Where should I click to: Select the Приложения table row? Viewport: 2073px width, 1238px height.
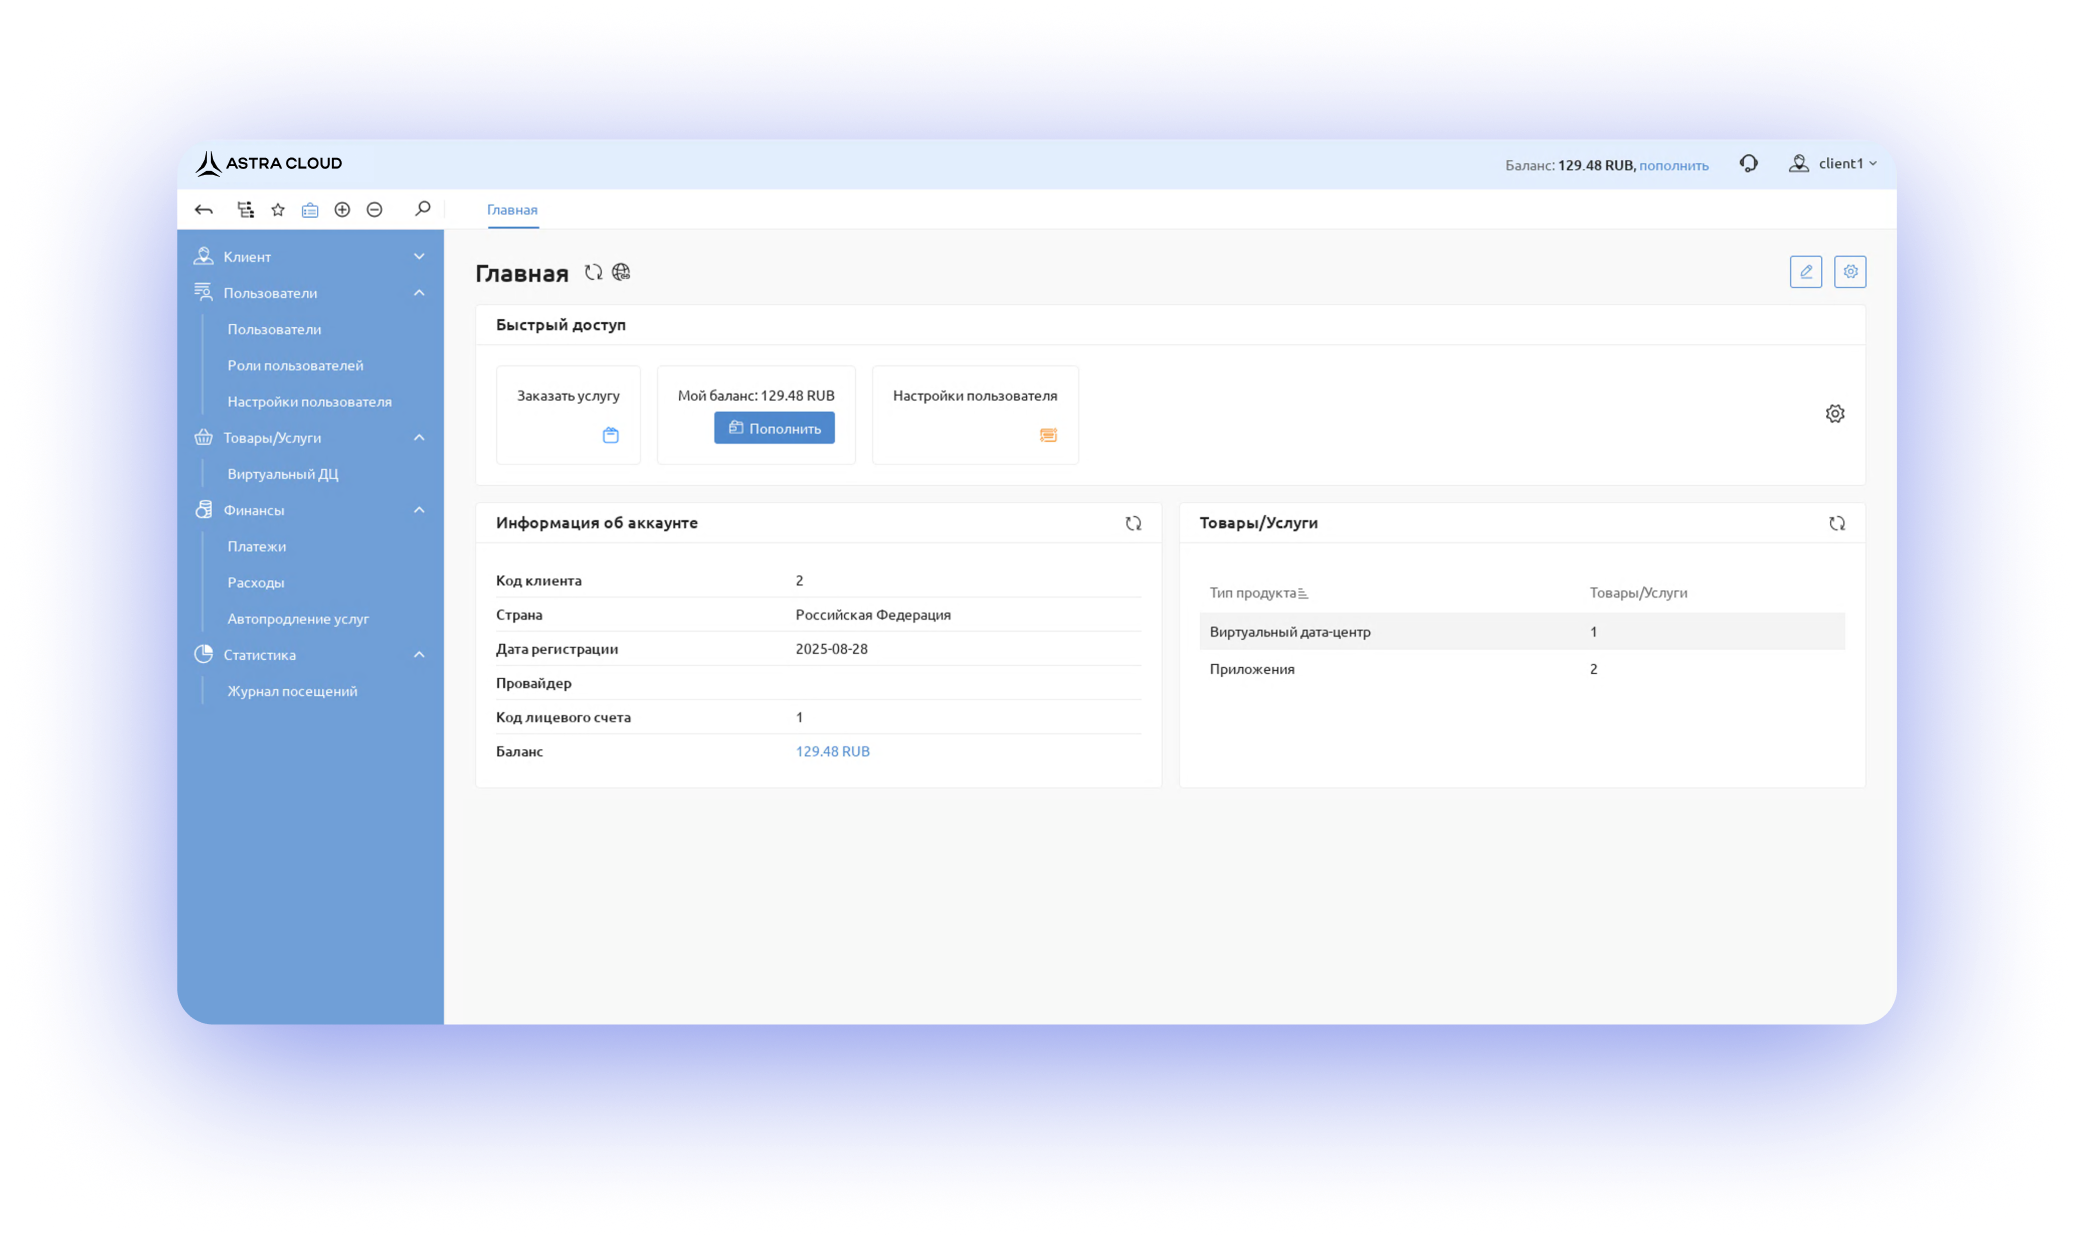1522,669
